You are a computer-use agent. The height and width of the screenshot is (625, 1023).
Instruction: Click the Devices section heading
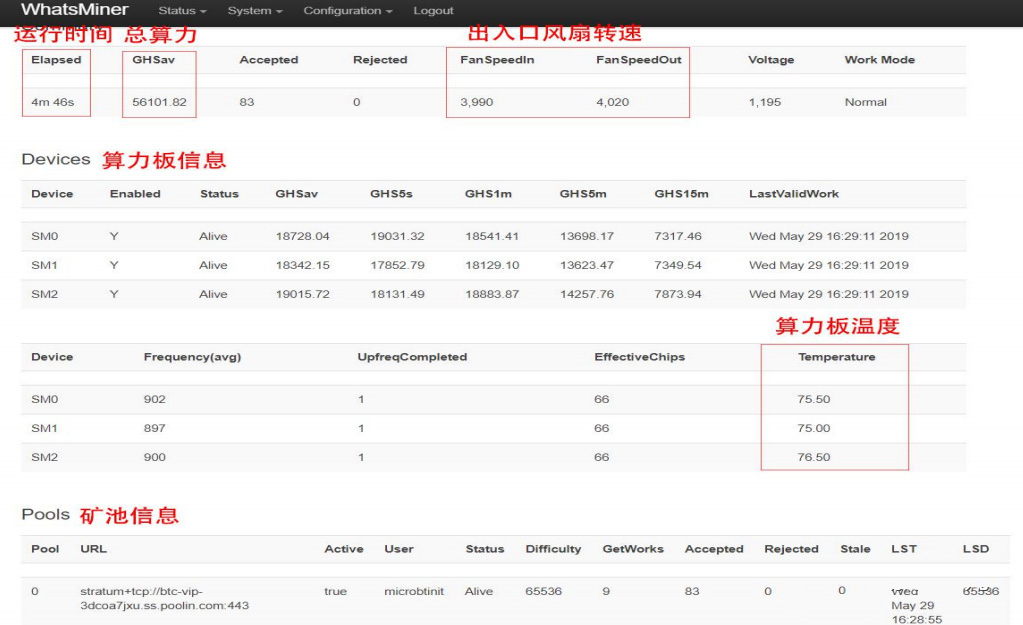(48, 158)
